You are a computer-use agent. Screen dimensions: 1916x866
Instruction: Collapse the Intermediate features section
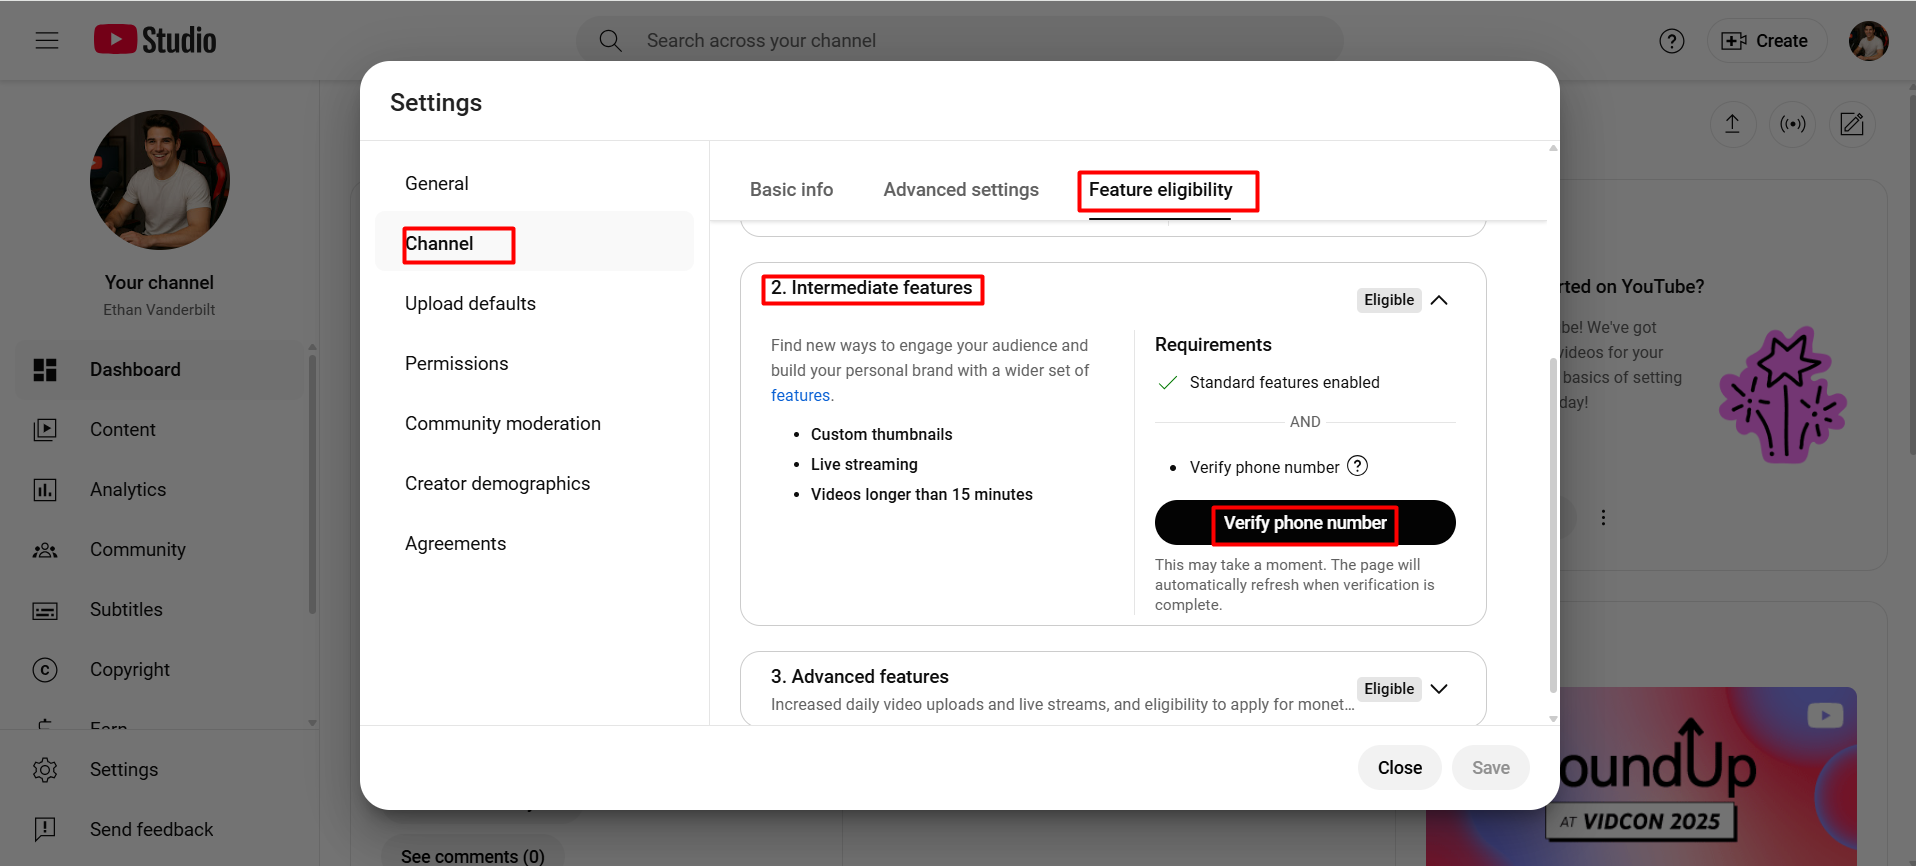(1439, 300)
